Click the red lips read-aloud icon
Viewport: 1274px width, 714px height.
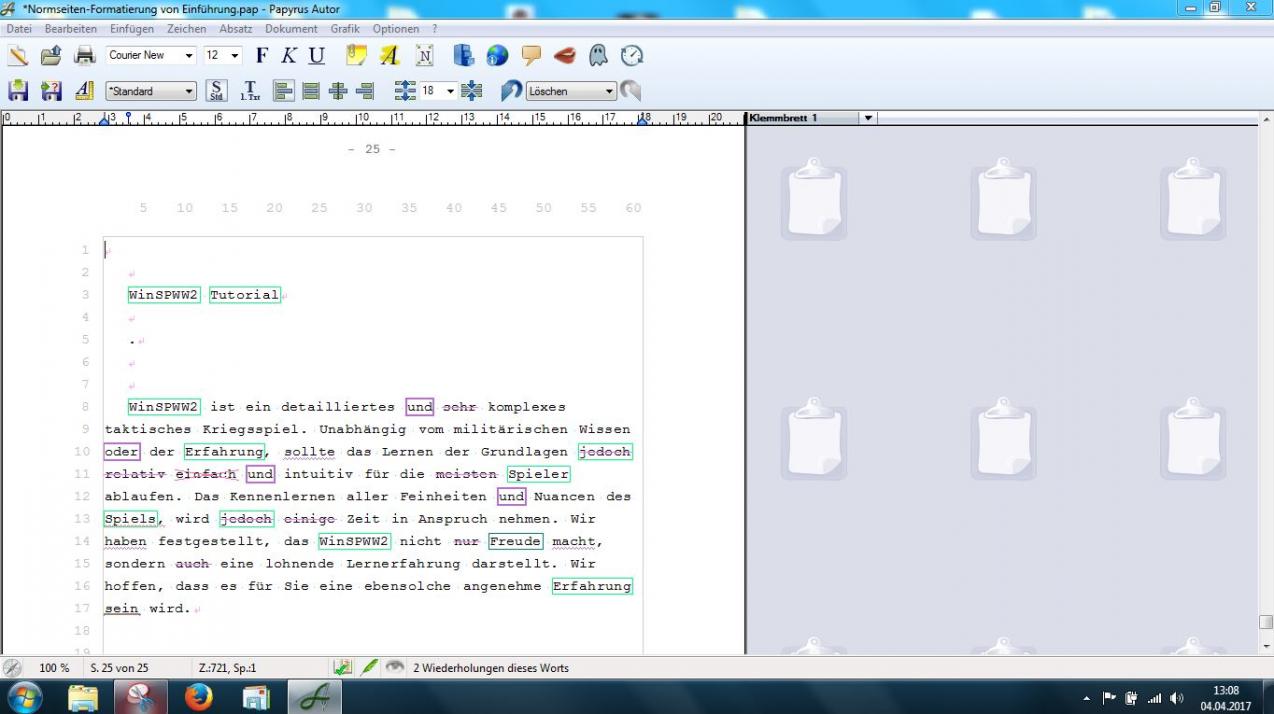coord(564,56)
